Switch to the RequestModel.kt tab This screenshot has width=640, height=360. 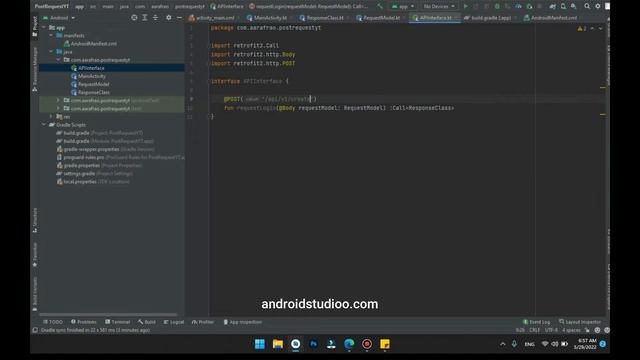[x=381, y=18]
